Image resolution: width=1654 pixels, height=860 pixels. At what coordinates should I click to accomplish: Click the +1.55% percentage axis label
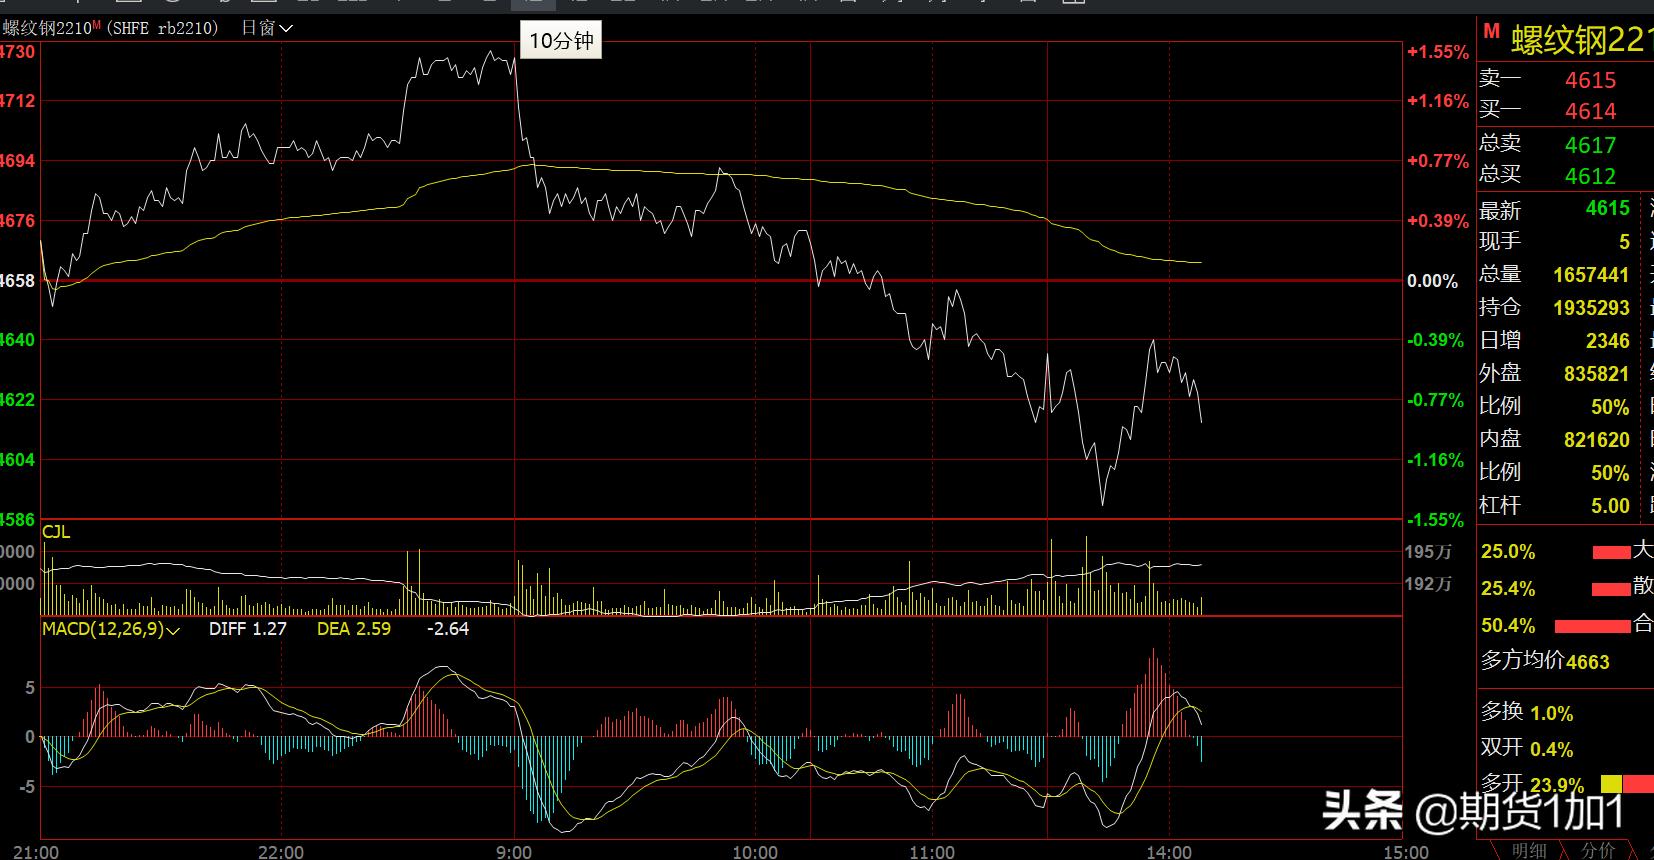click(1438, 52)
